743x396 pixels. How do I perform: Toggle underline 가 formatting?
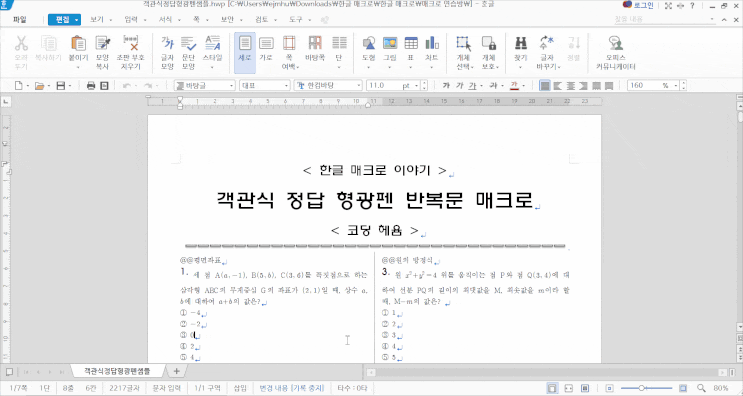click(x=472, y=86)
